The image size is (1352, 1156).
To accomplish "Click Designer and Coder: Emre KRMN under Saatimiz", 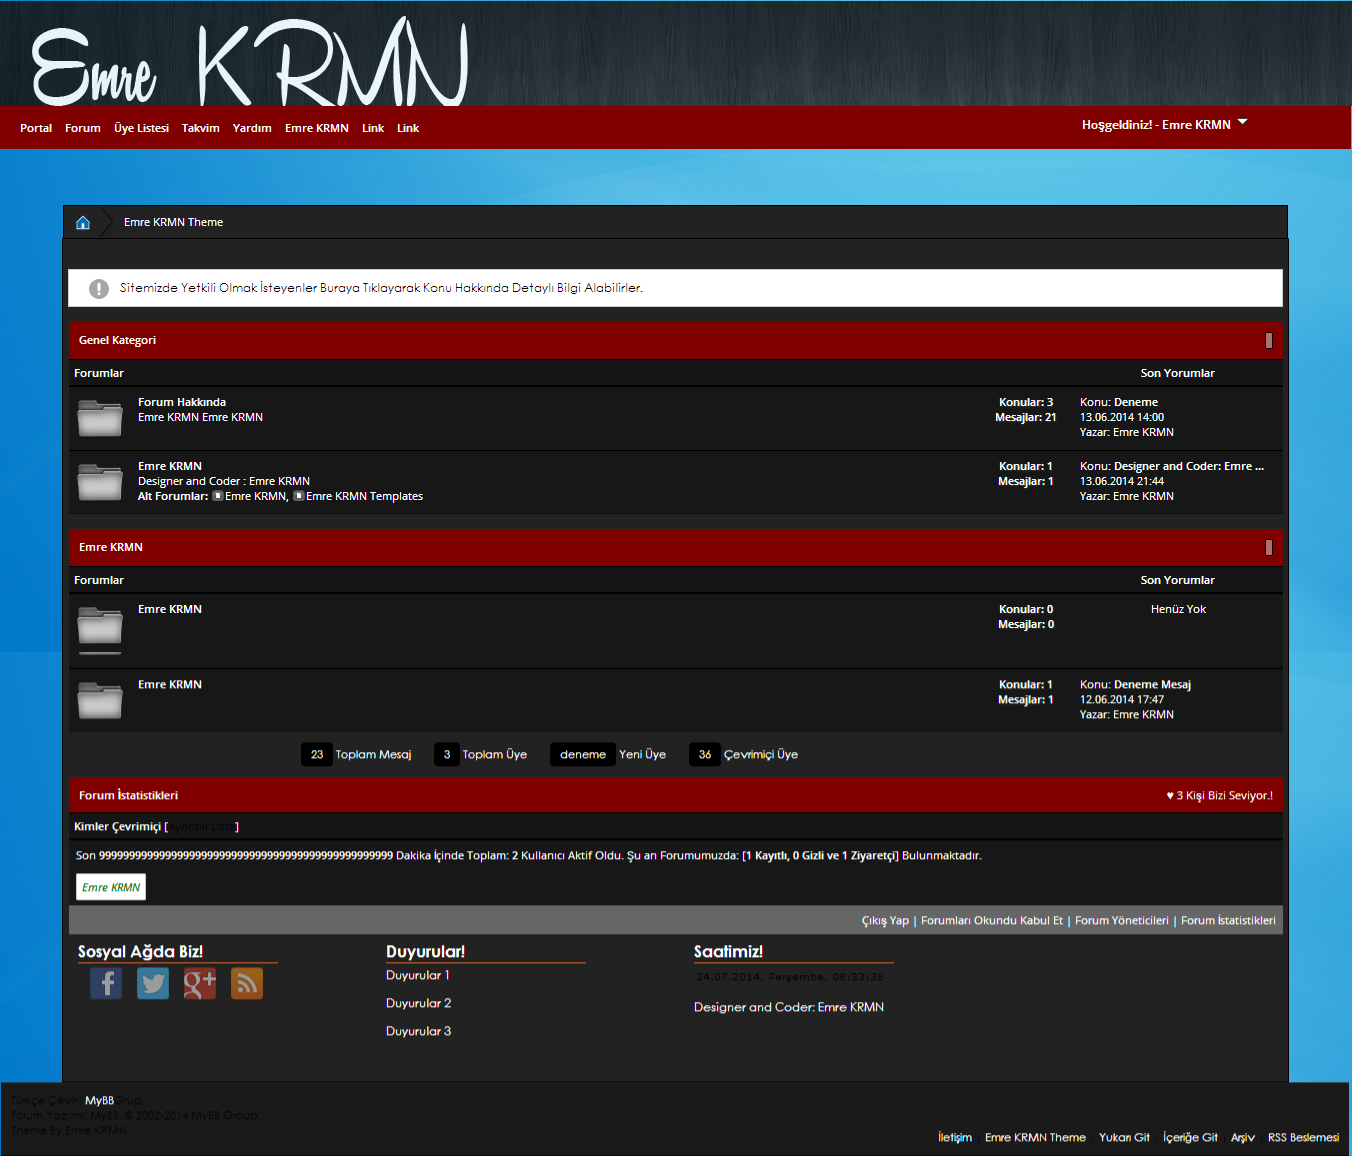I will point(789,1007).
